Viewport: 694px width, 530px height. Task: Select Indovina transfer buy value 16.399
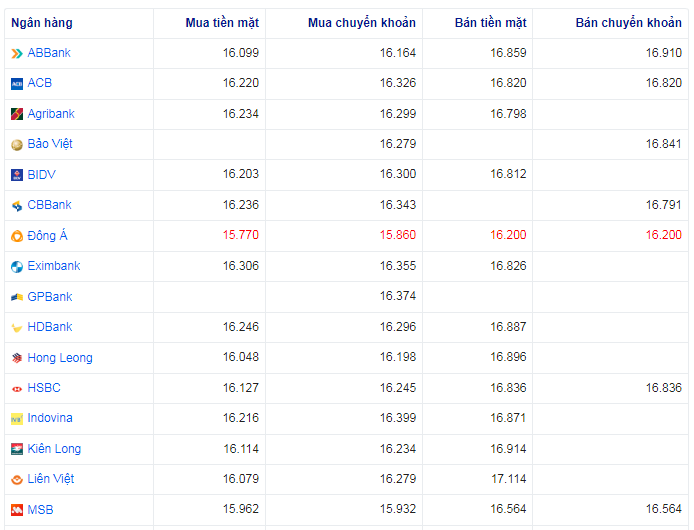click(x=398, y=418)
